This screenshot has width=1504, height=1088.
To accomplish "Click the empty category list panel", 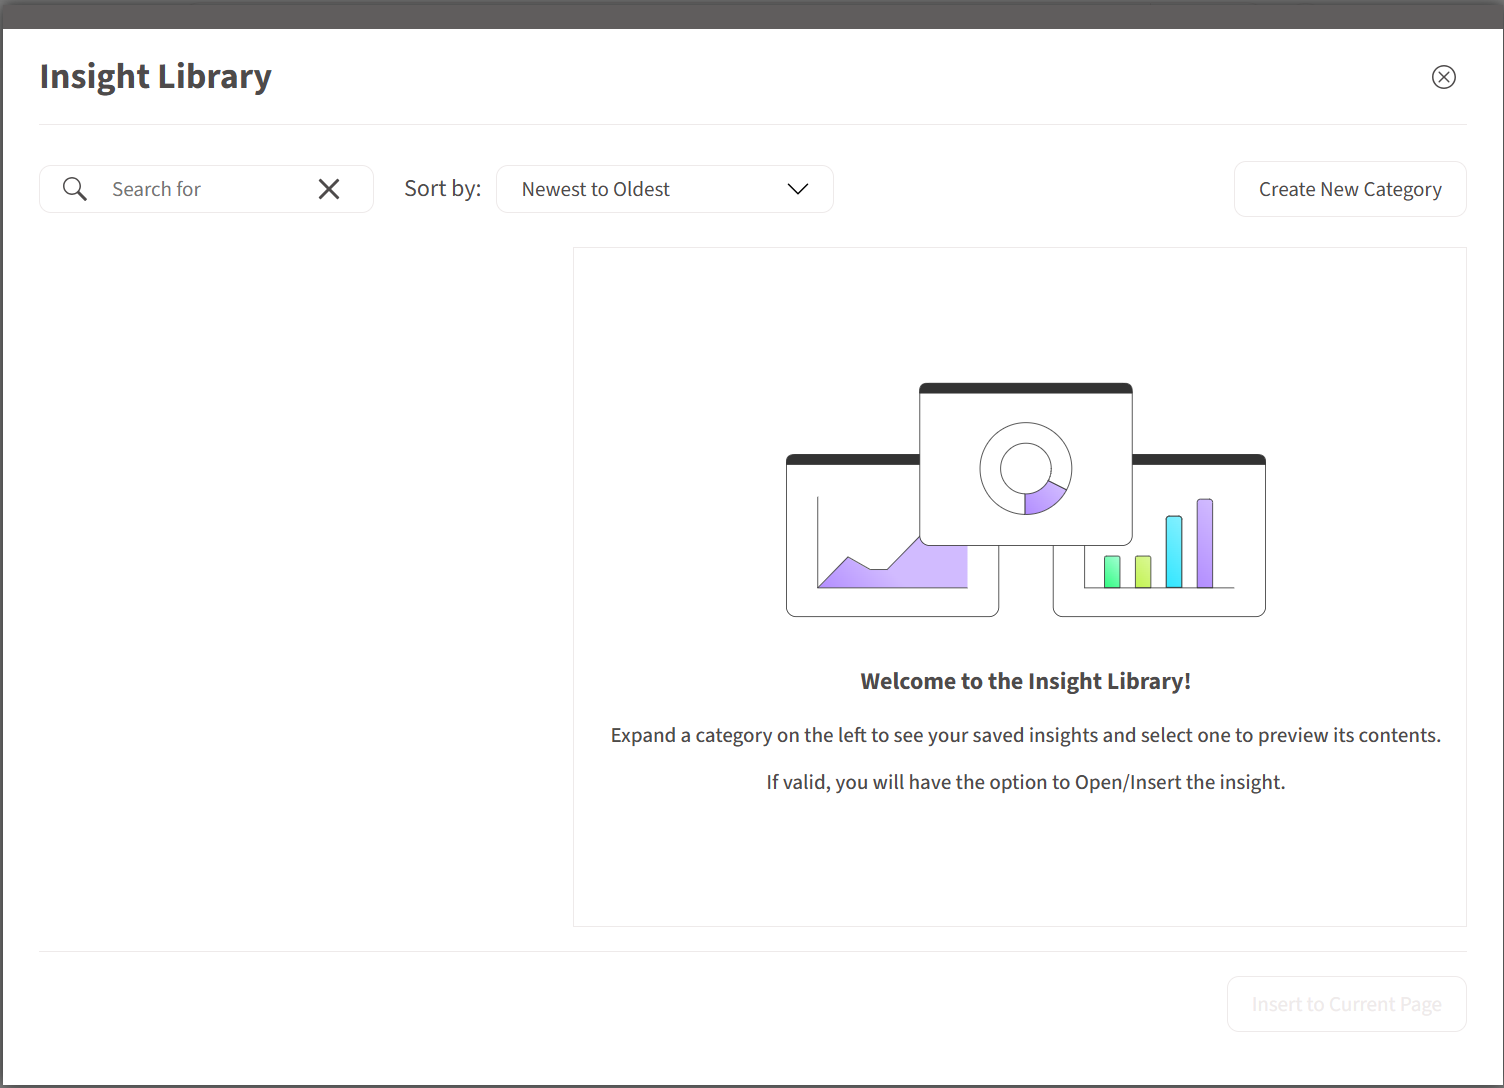I will (x=300, y=587).
